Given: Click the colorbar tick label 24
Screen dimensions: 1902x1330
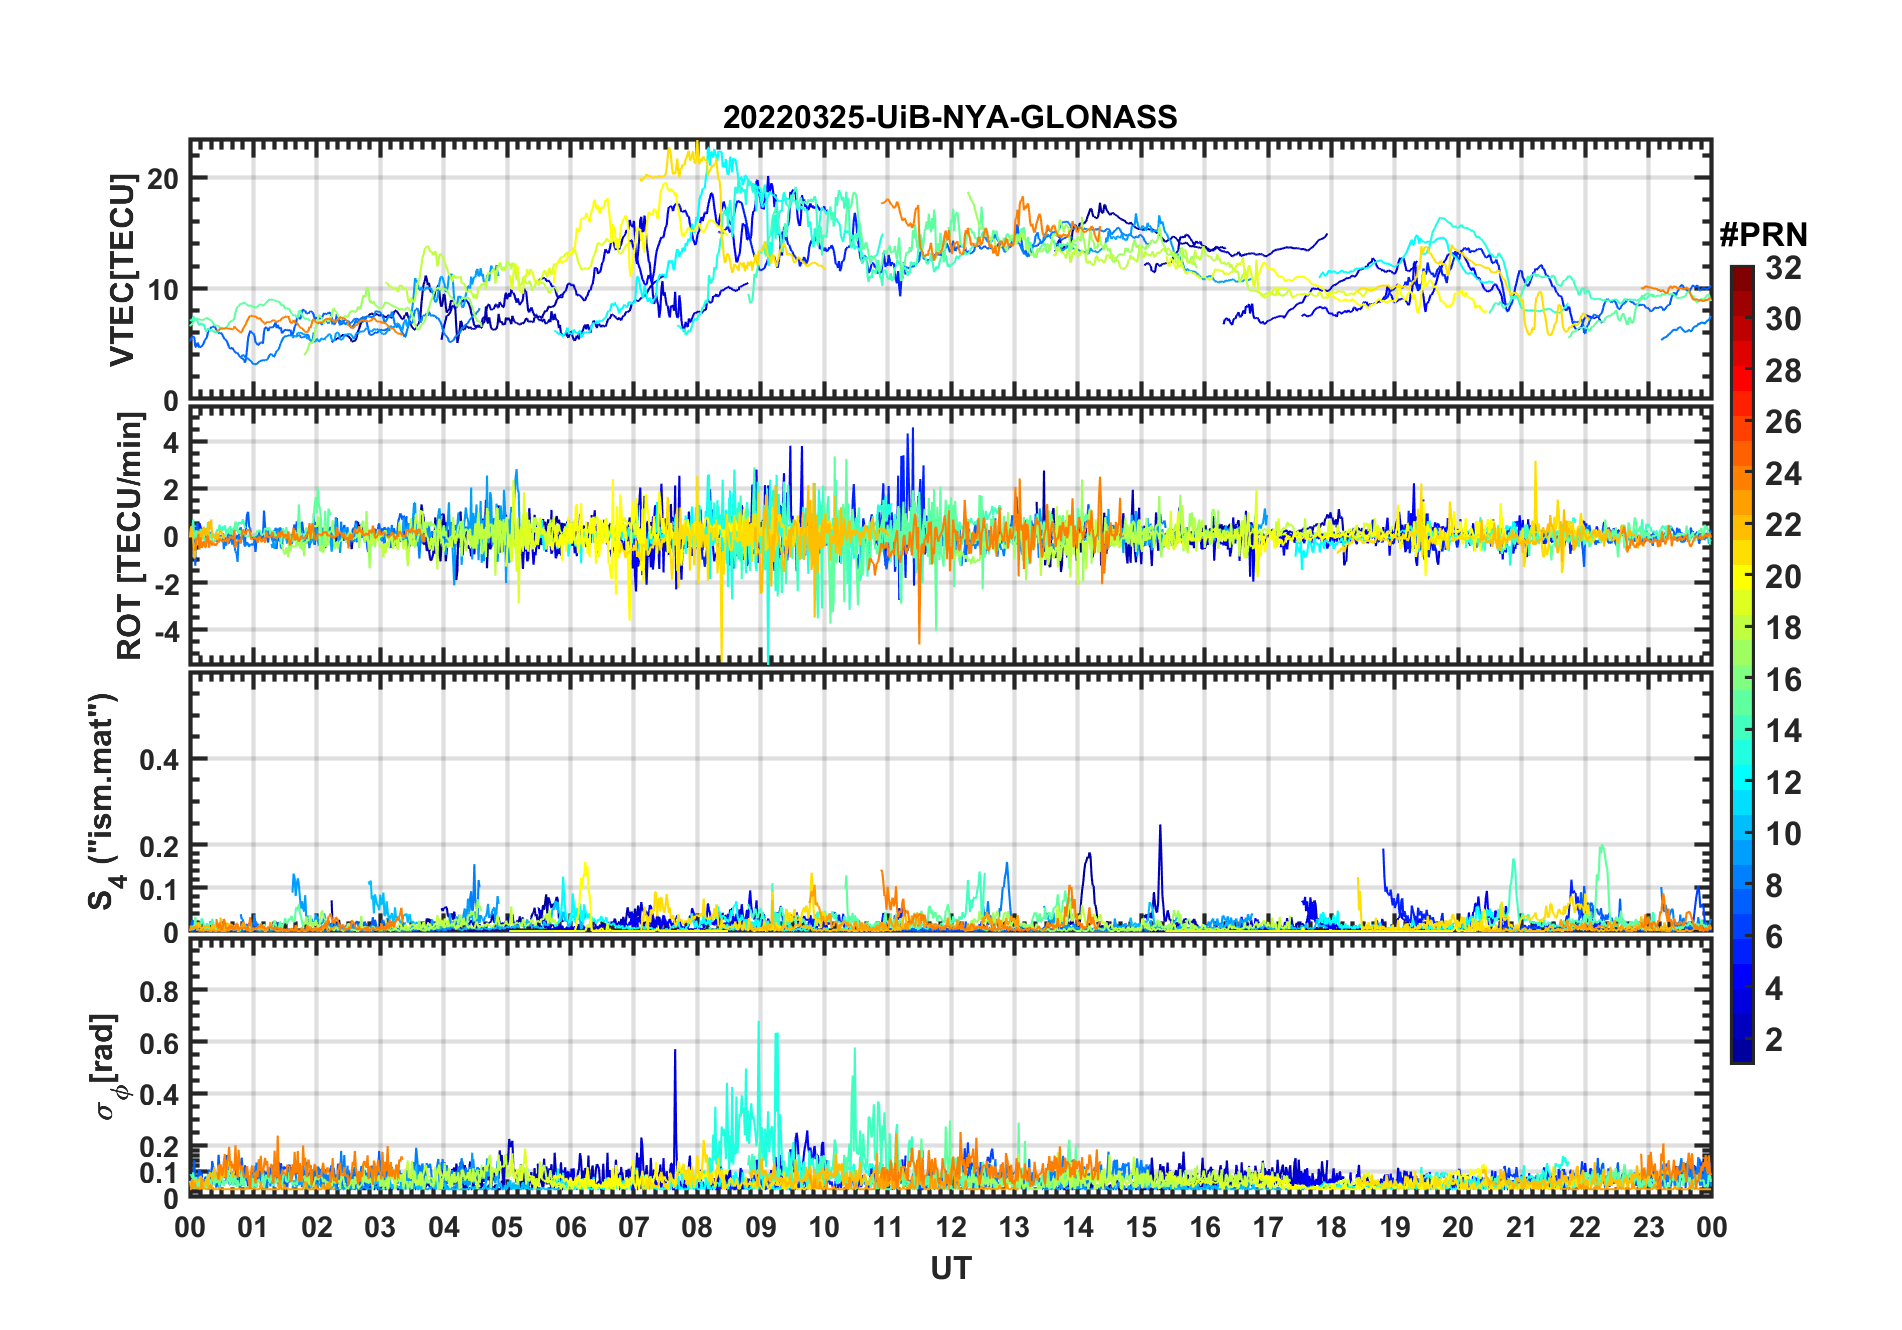Looking at the screenshot, I should tap(1783, 474).
